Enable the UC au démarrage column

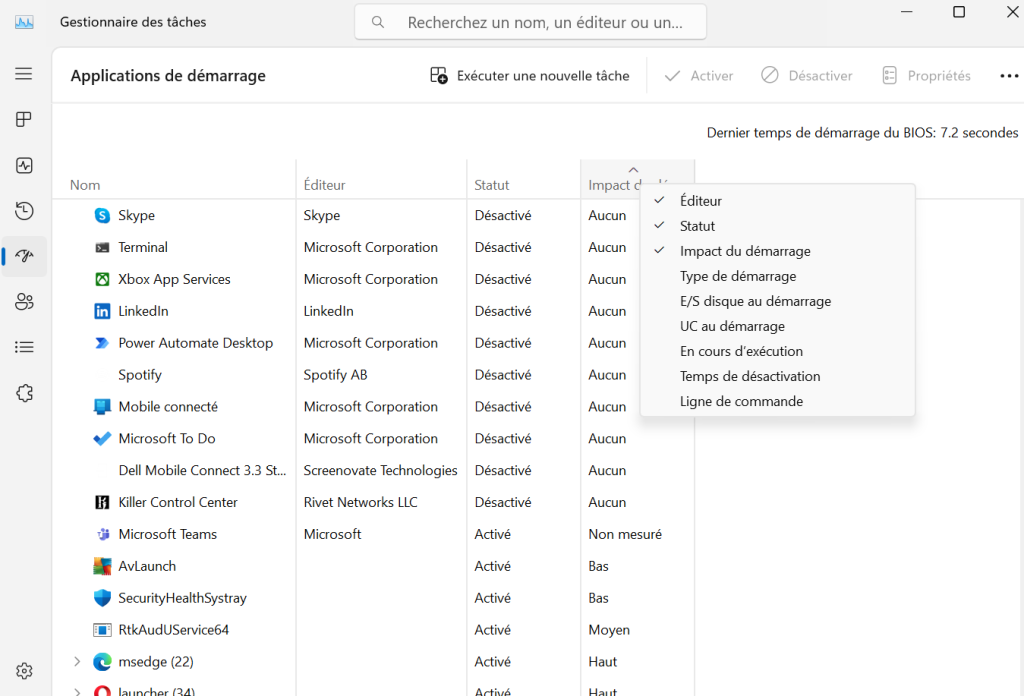pos(777,326)
